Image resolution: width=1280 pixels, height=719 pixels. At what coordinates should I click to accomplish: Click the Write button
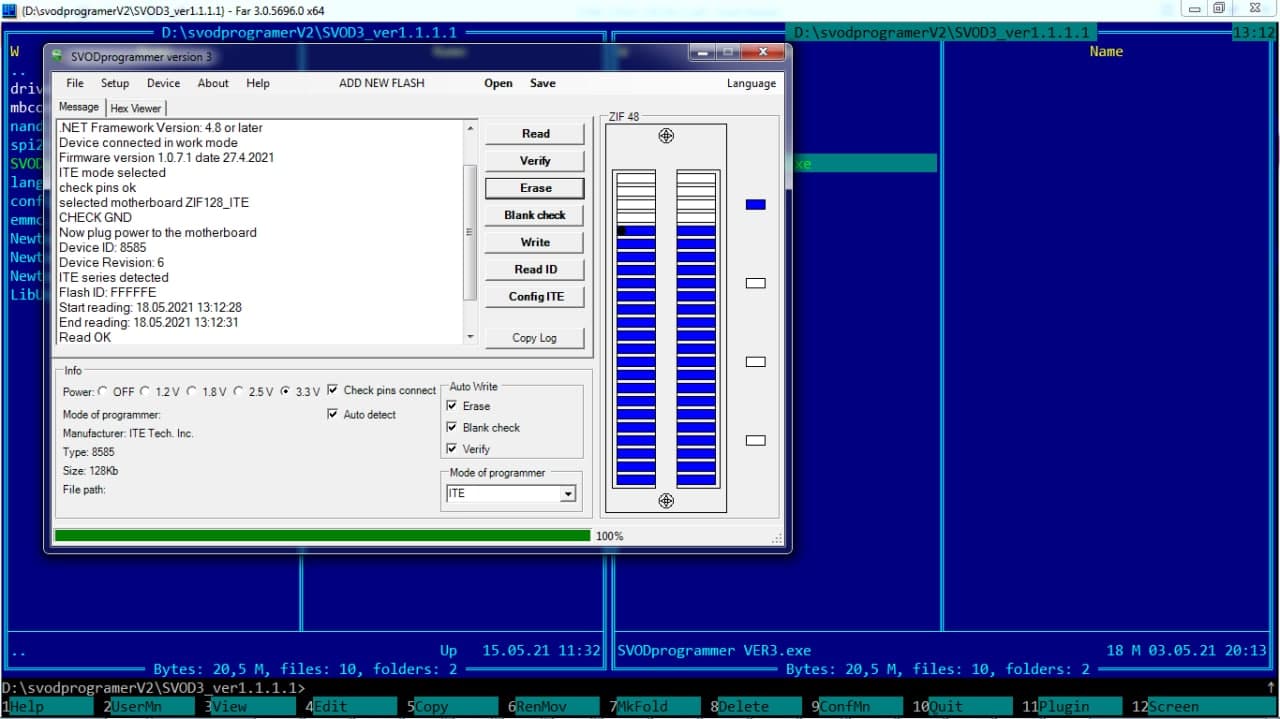point(534,241)
